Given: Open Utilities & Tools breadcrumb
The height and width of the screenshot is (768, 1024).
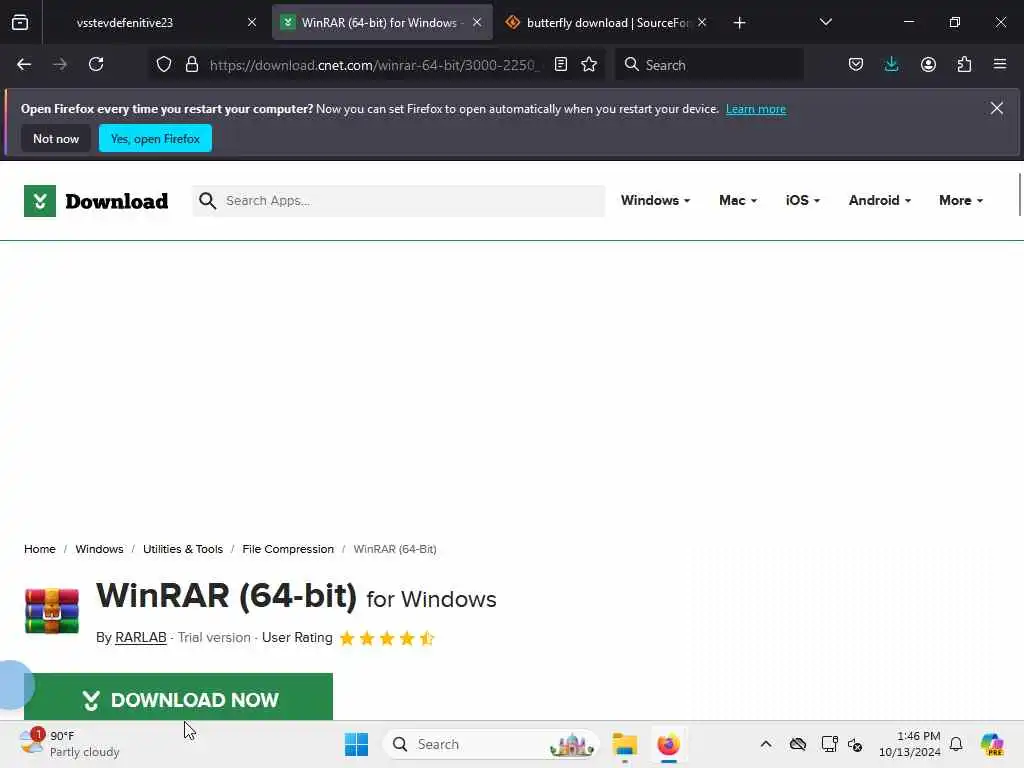Looking at the screenshot, I should (183, 549).
